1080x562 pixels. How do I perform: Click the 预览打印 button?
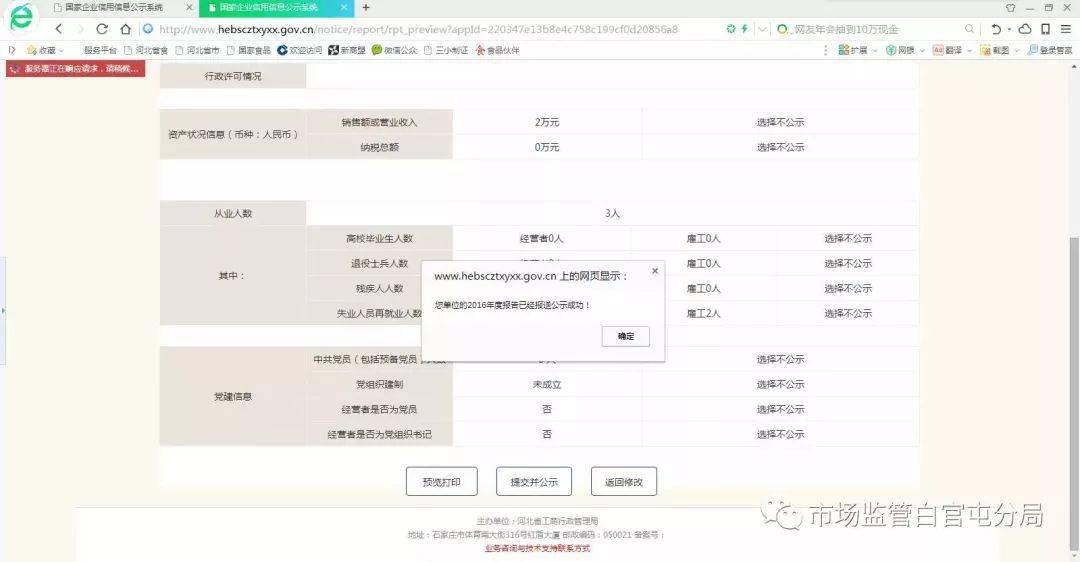[442, 481]
